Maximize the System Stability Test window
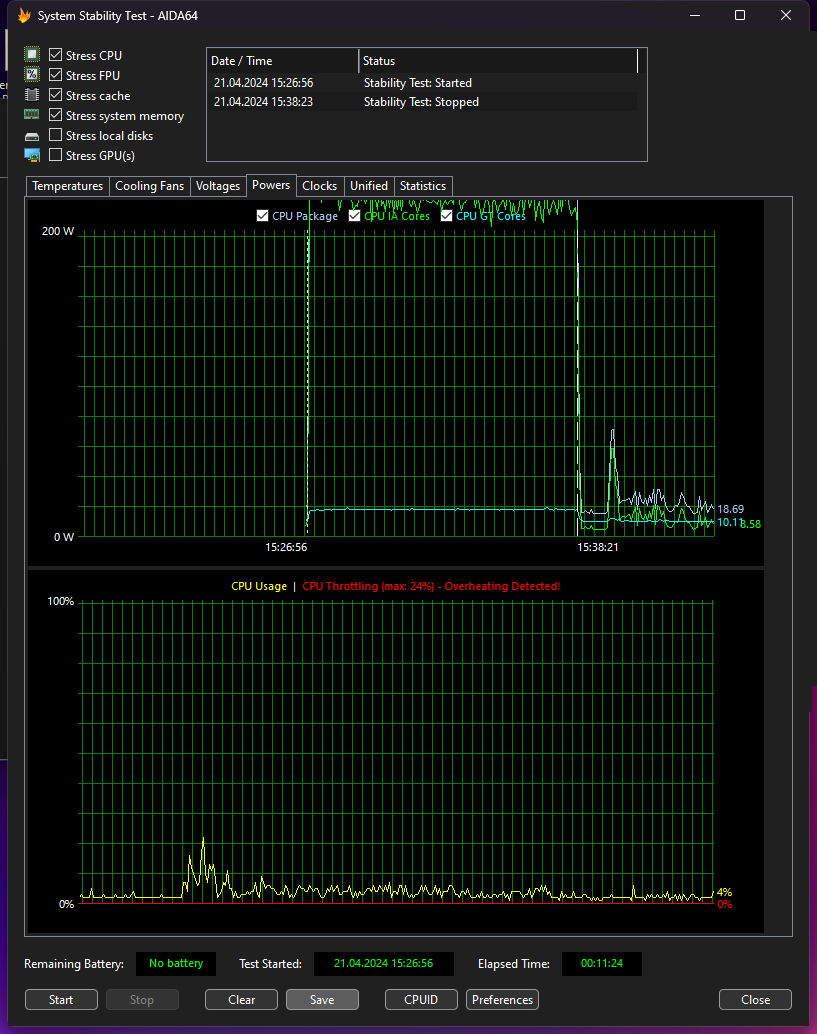The width and height of the screenshot is (817, 1034). [x=740, y=15]
